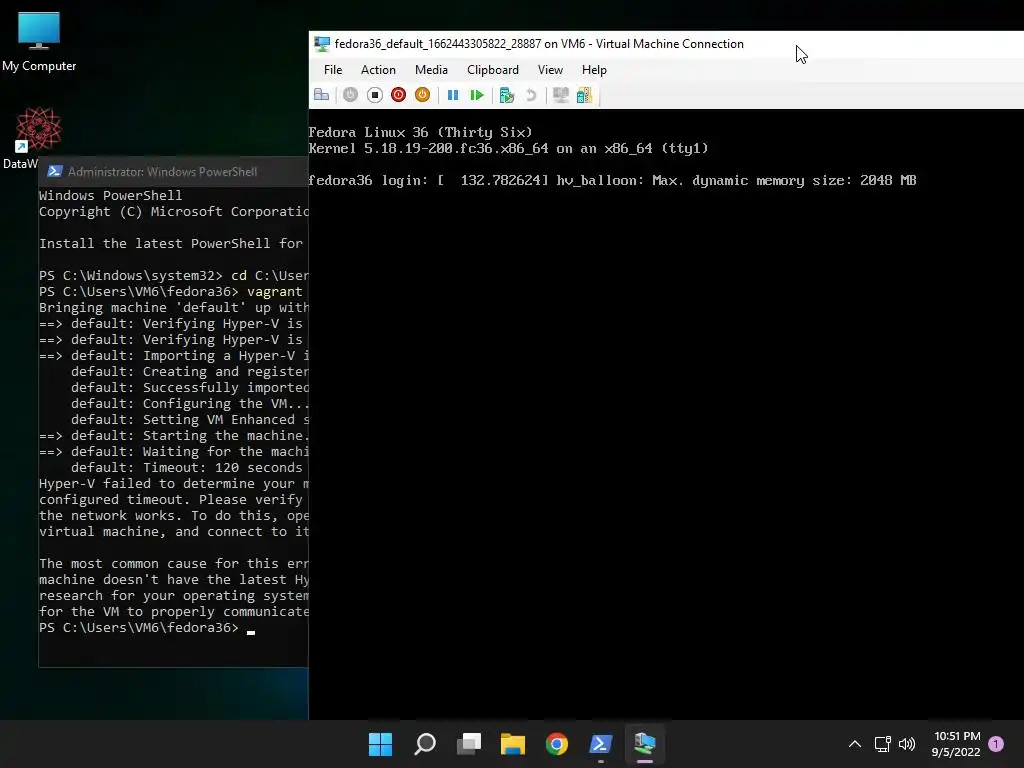
Task: Save VM state with the orange power icon
Action: 423,95
